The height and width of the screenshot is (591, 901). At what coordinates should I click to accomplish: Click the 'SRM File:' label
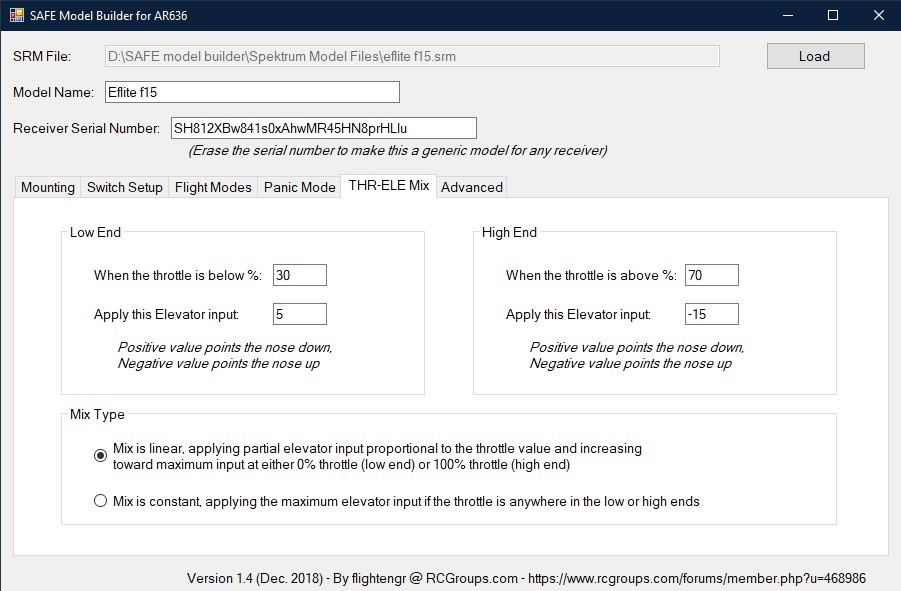coord(42,56)
